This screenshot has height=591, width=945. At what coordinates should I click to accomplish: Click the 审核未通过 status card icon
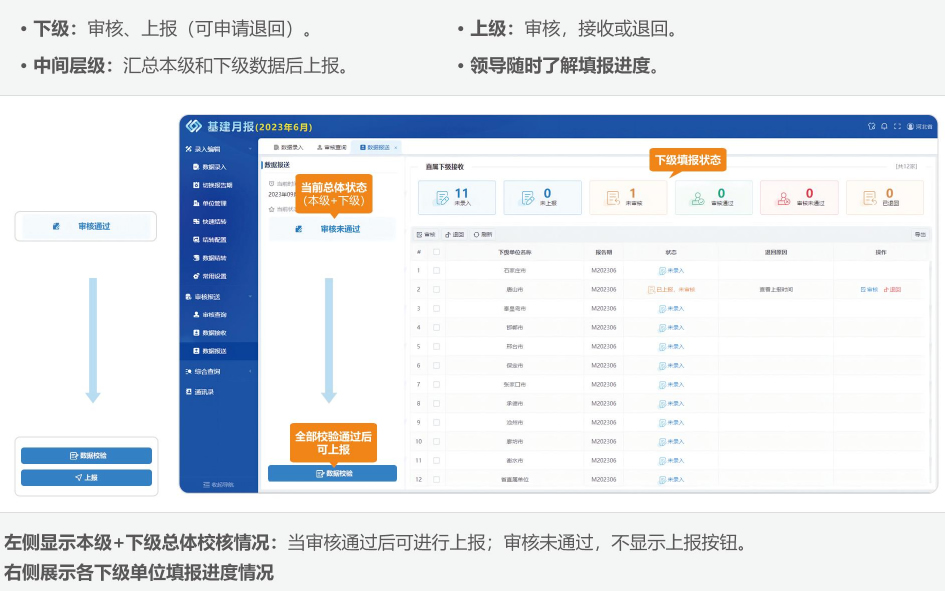click(x=783, y=198)
